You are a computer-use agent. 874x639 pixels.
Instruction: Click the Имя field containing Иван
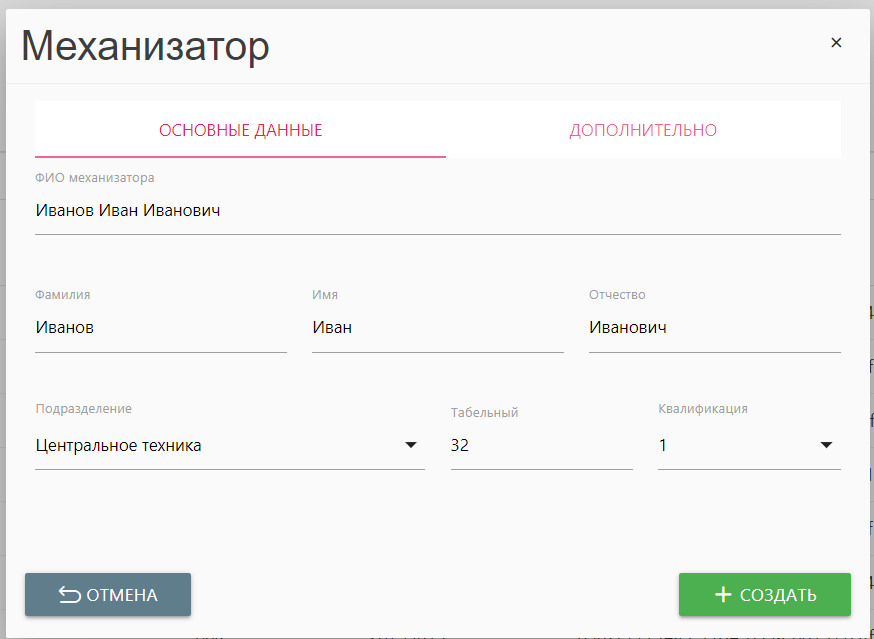tap(437, 328)
